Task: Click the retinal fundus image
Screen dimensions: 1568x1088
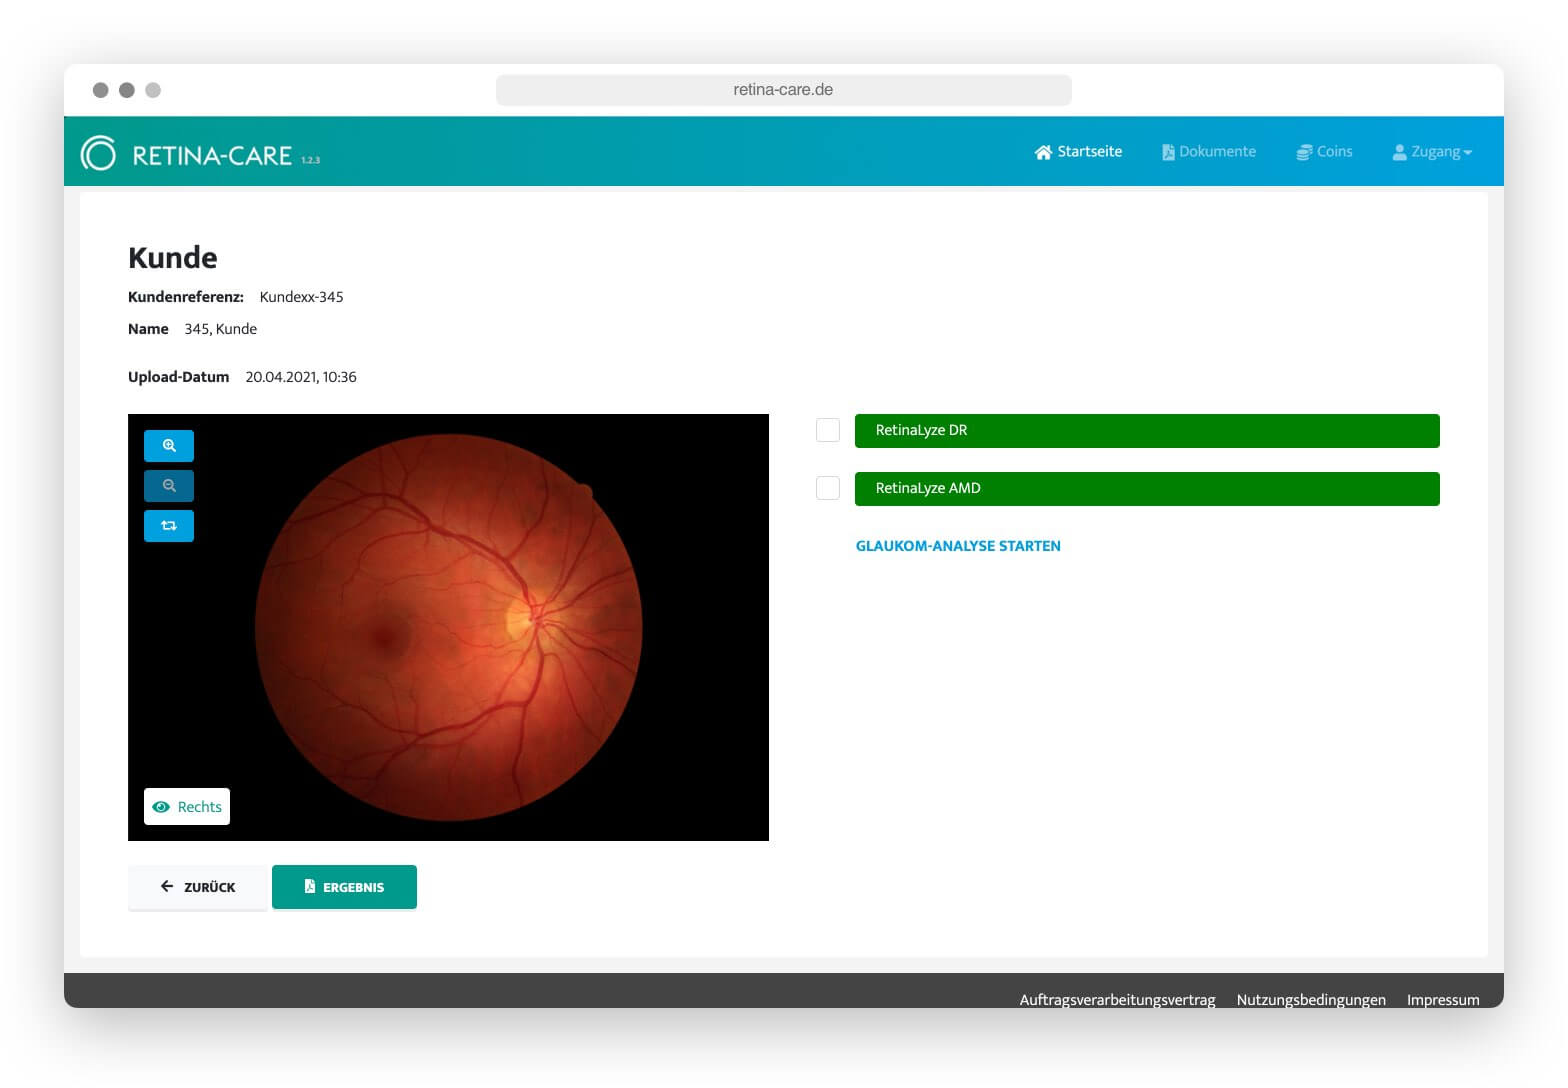Action: 448,627
